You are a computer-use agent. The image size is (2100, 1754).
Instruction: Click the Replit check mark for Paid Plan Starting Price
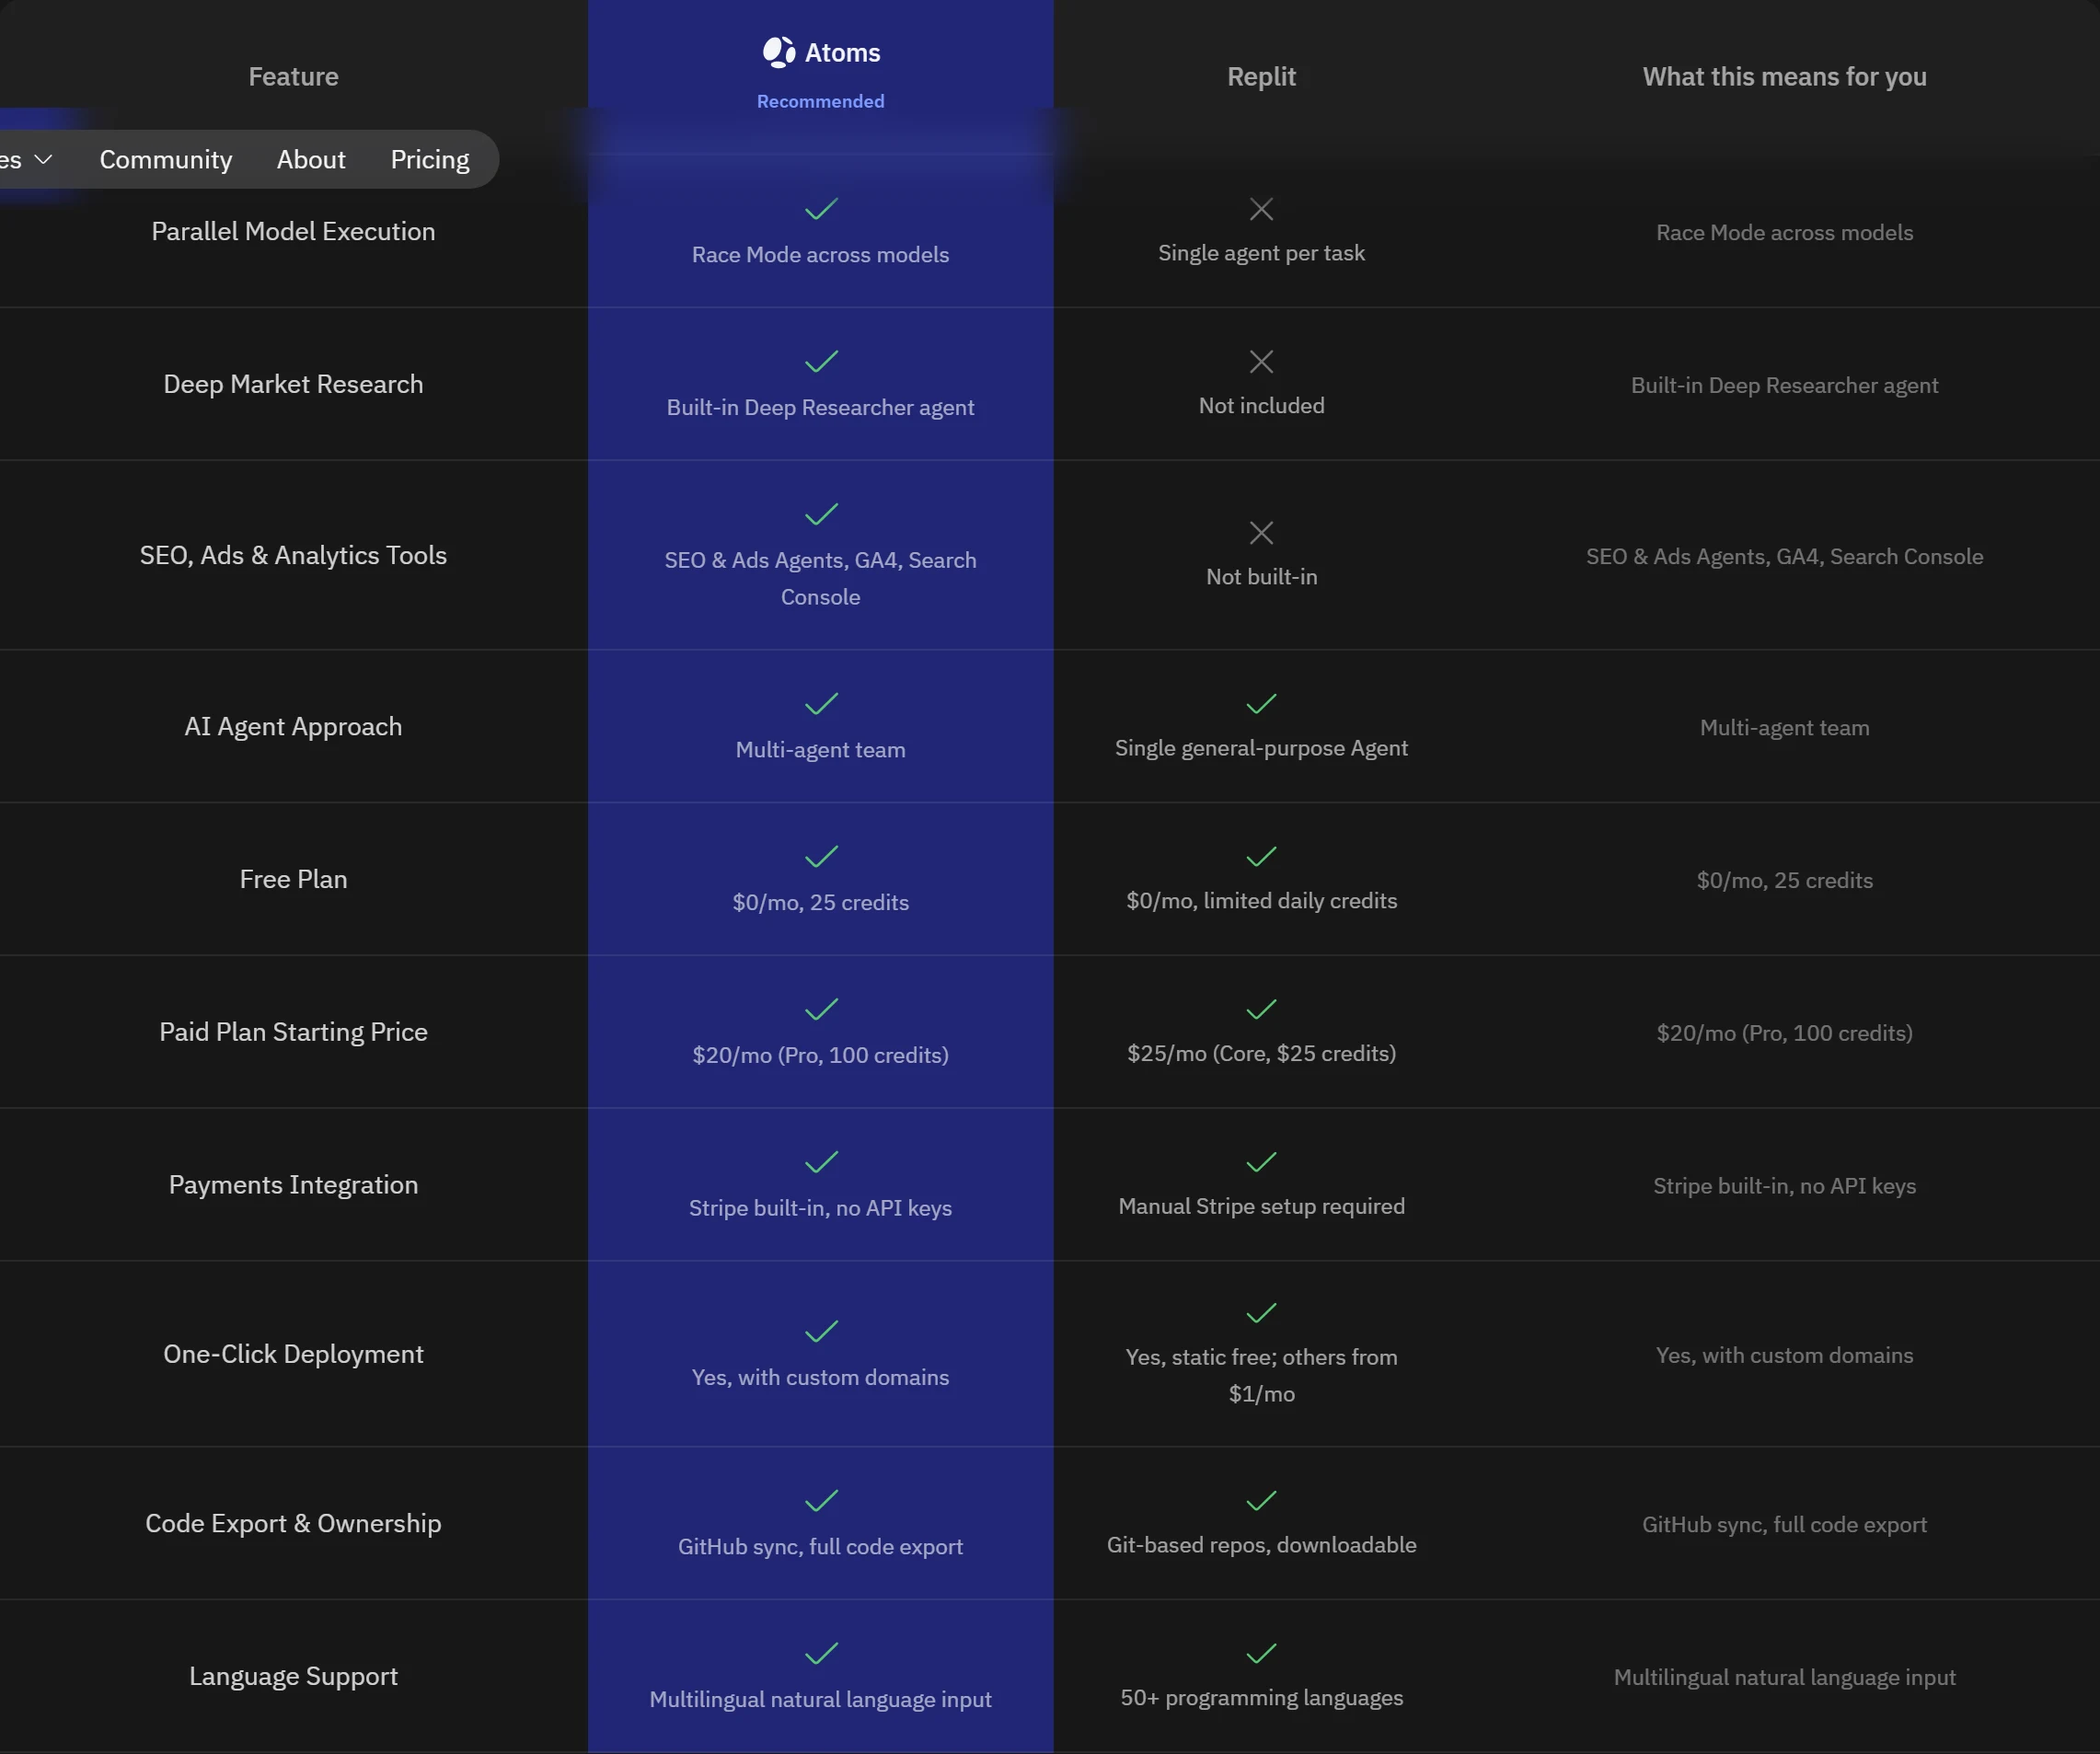[x=1262, y=1009]
